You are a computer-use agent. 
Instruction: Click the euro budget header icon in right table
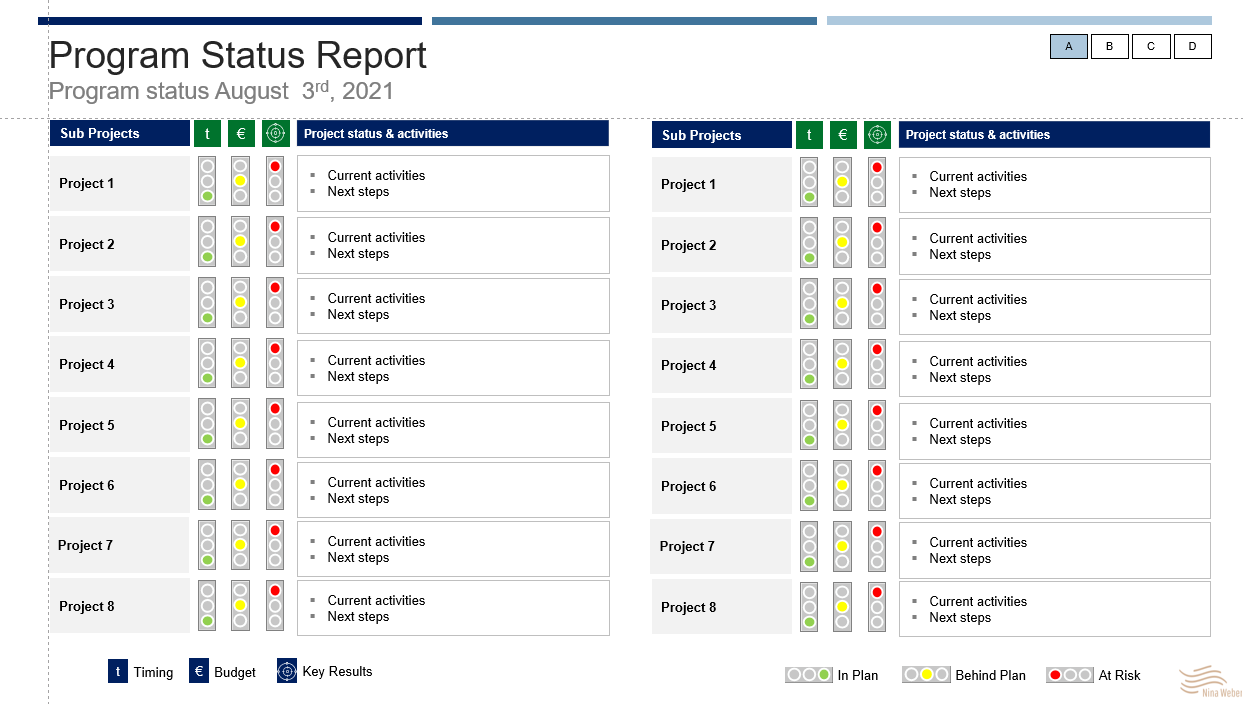pyautogui.click(x=843, y=134)
